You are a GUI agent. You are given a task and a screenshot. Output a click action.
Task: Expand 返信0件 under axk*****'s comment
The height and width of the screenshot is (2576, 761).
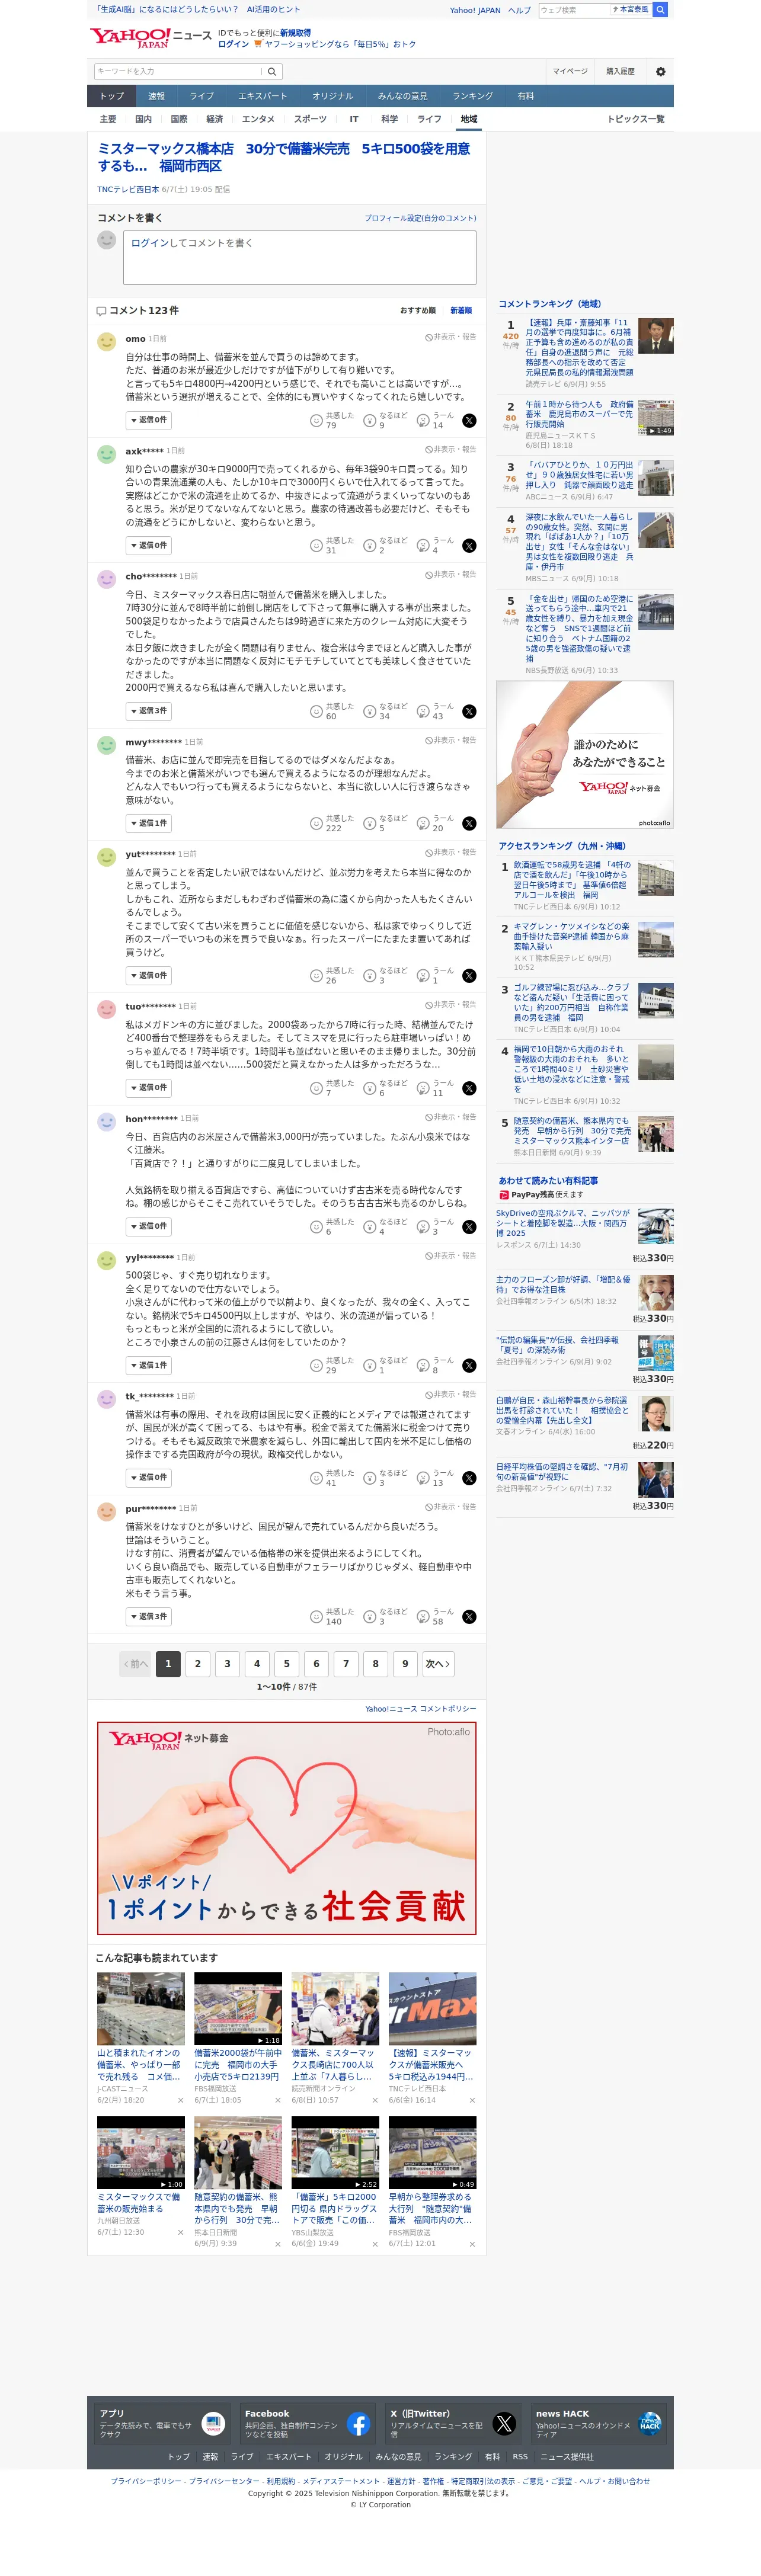click(x=148, y=545)
